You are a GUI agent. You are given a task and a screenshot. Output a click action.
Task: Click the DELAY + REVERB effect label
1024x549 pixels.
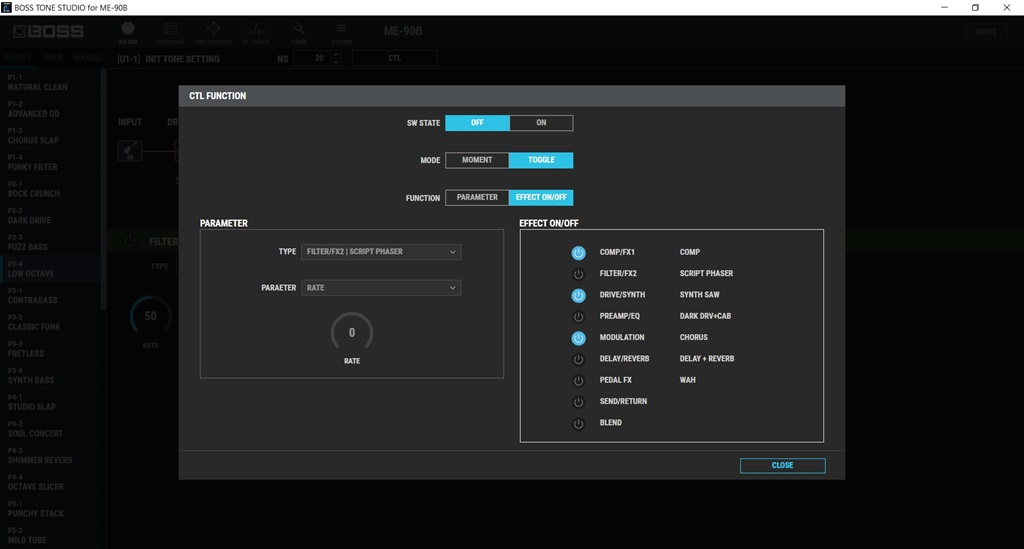[707, 359]
